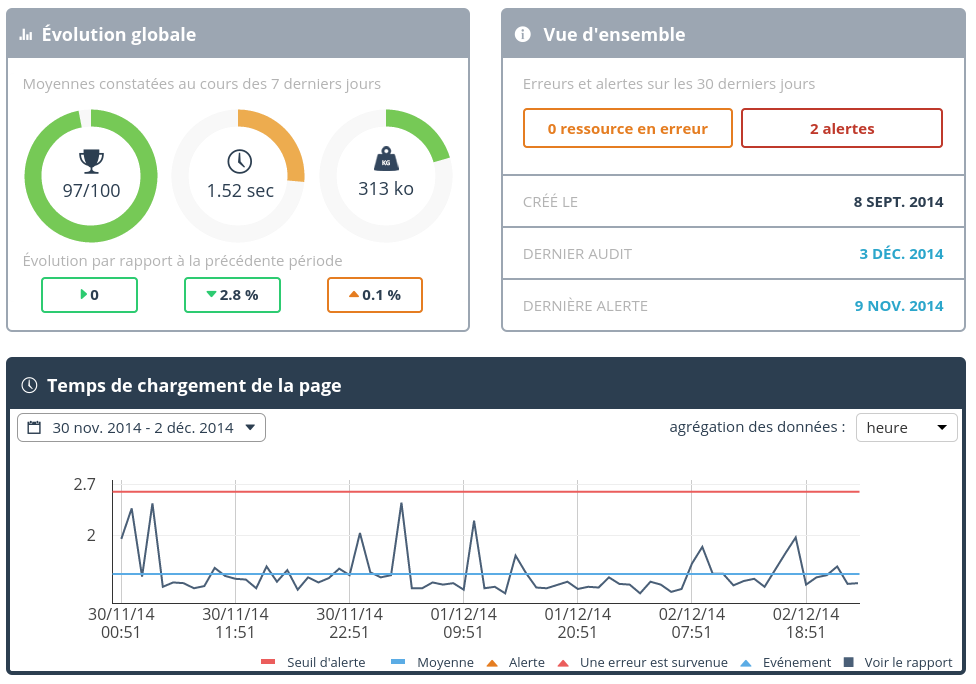The width and height of the screenshot is (976, 684).
Task: Toggle the Alerte legend entry
Action: tap(515, 662)
